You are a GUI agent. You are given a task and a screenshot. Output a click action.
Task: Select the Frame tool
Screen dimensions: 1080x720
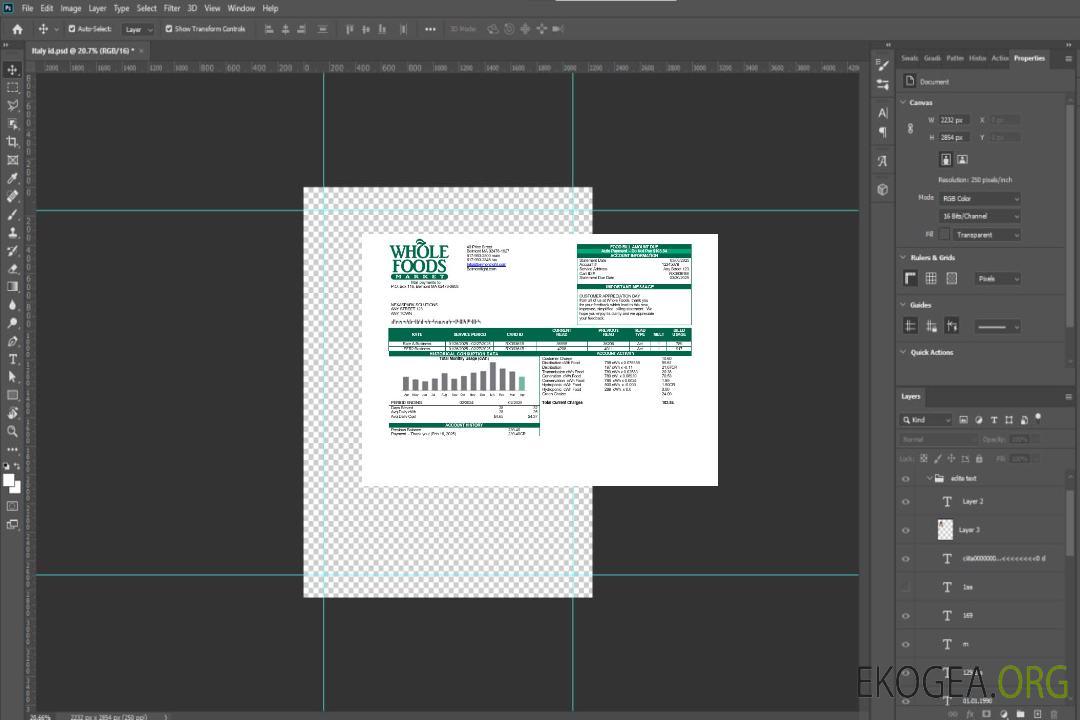pyautogui.click(x=12, y=160)
